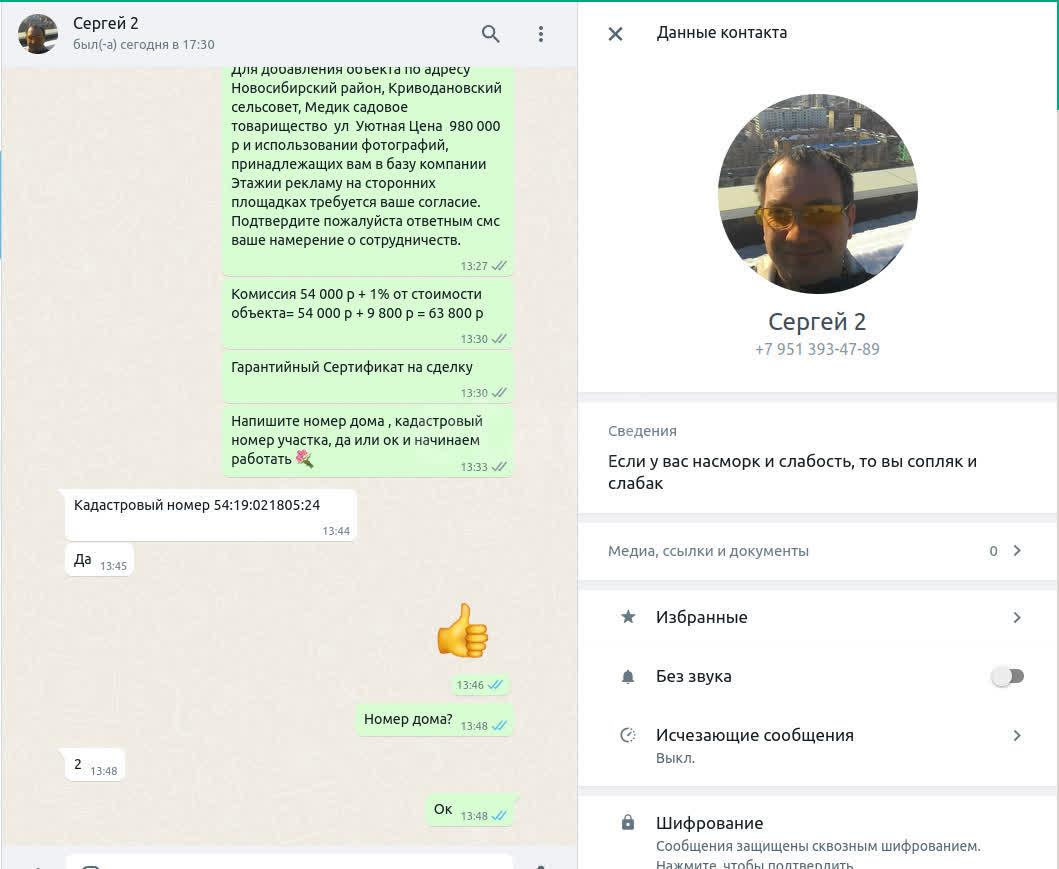
Task: Click the disappearing messages timer icon
Action: click(x=628, y=735)
